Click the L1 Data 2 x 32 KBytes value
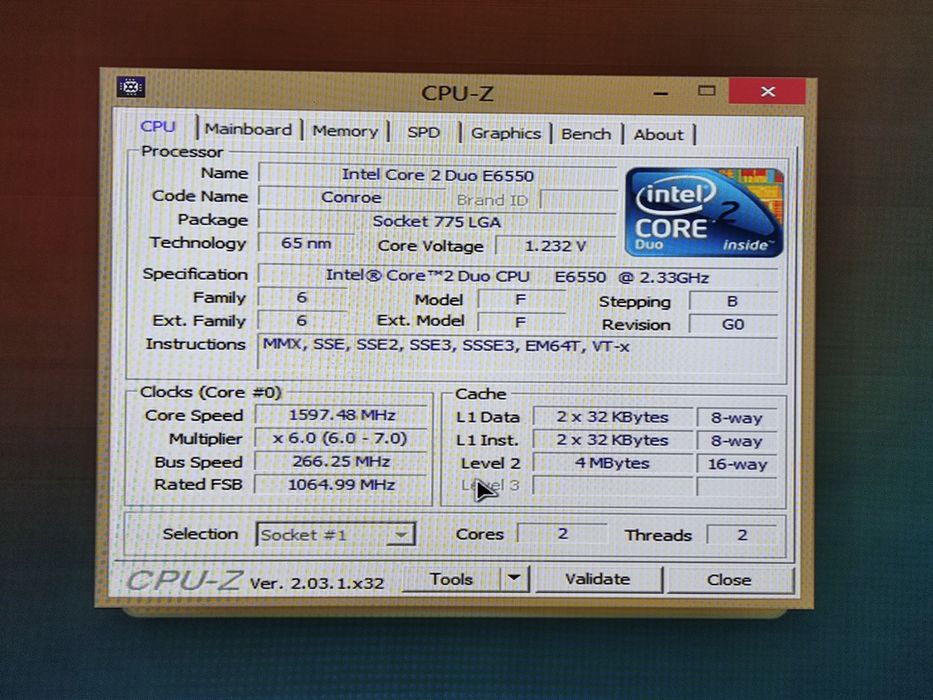This screenshot has width=933, height=700. [613, 417]
